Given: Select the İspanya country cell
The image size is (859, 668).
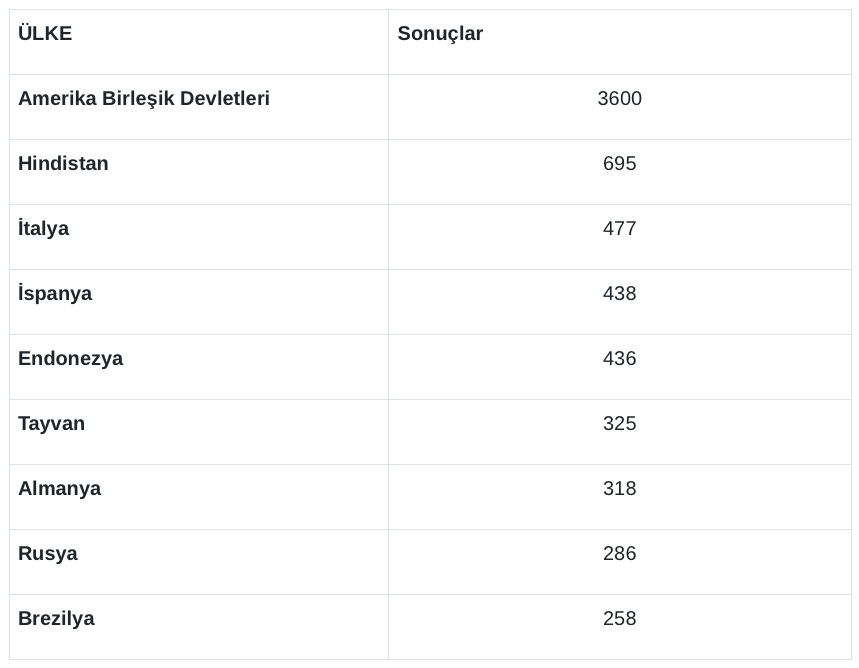Looking at the screenshot, I should point(55,294).
